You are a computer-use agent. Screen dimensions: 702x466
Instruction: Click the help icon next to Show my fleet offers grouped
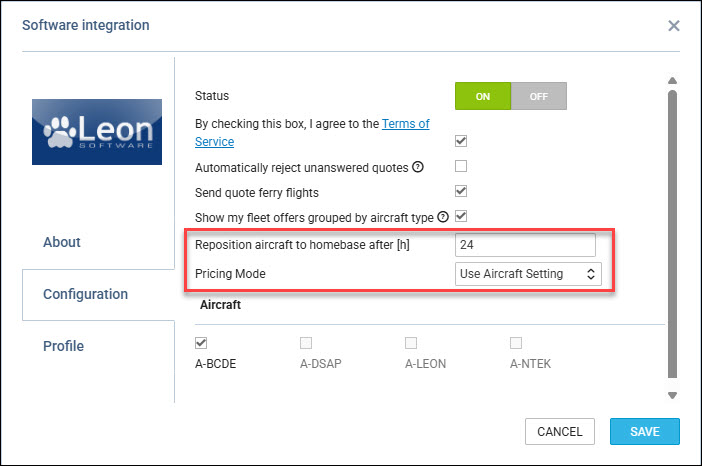443,217
